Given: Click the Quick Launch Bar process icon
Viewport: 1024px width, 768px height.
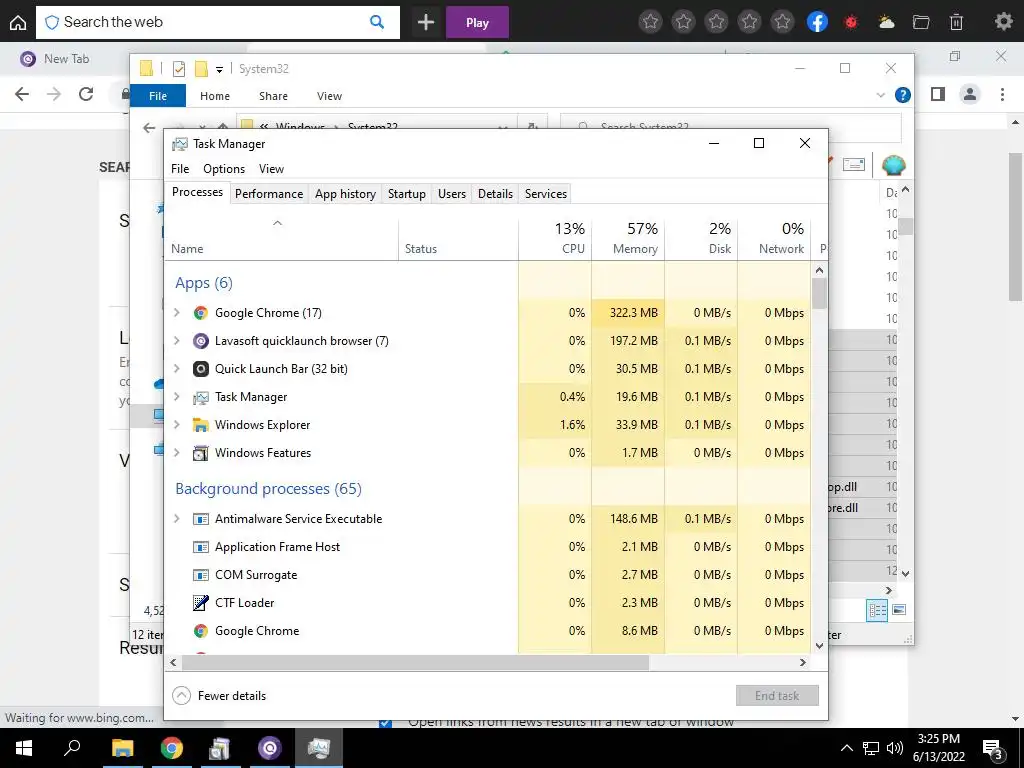Looking at the screenshot, I should click(200, 369).
